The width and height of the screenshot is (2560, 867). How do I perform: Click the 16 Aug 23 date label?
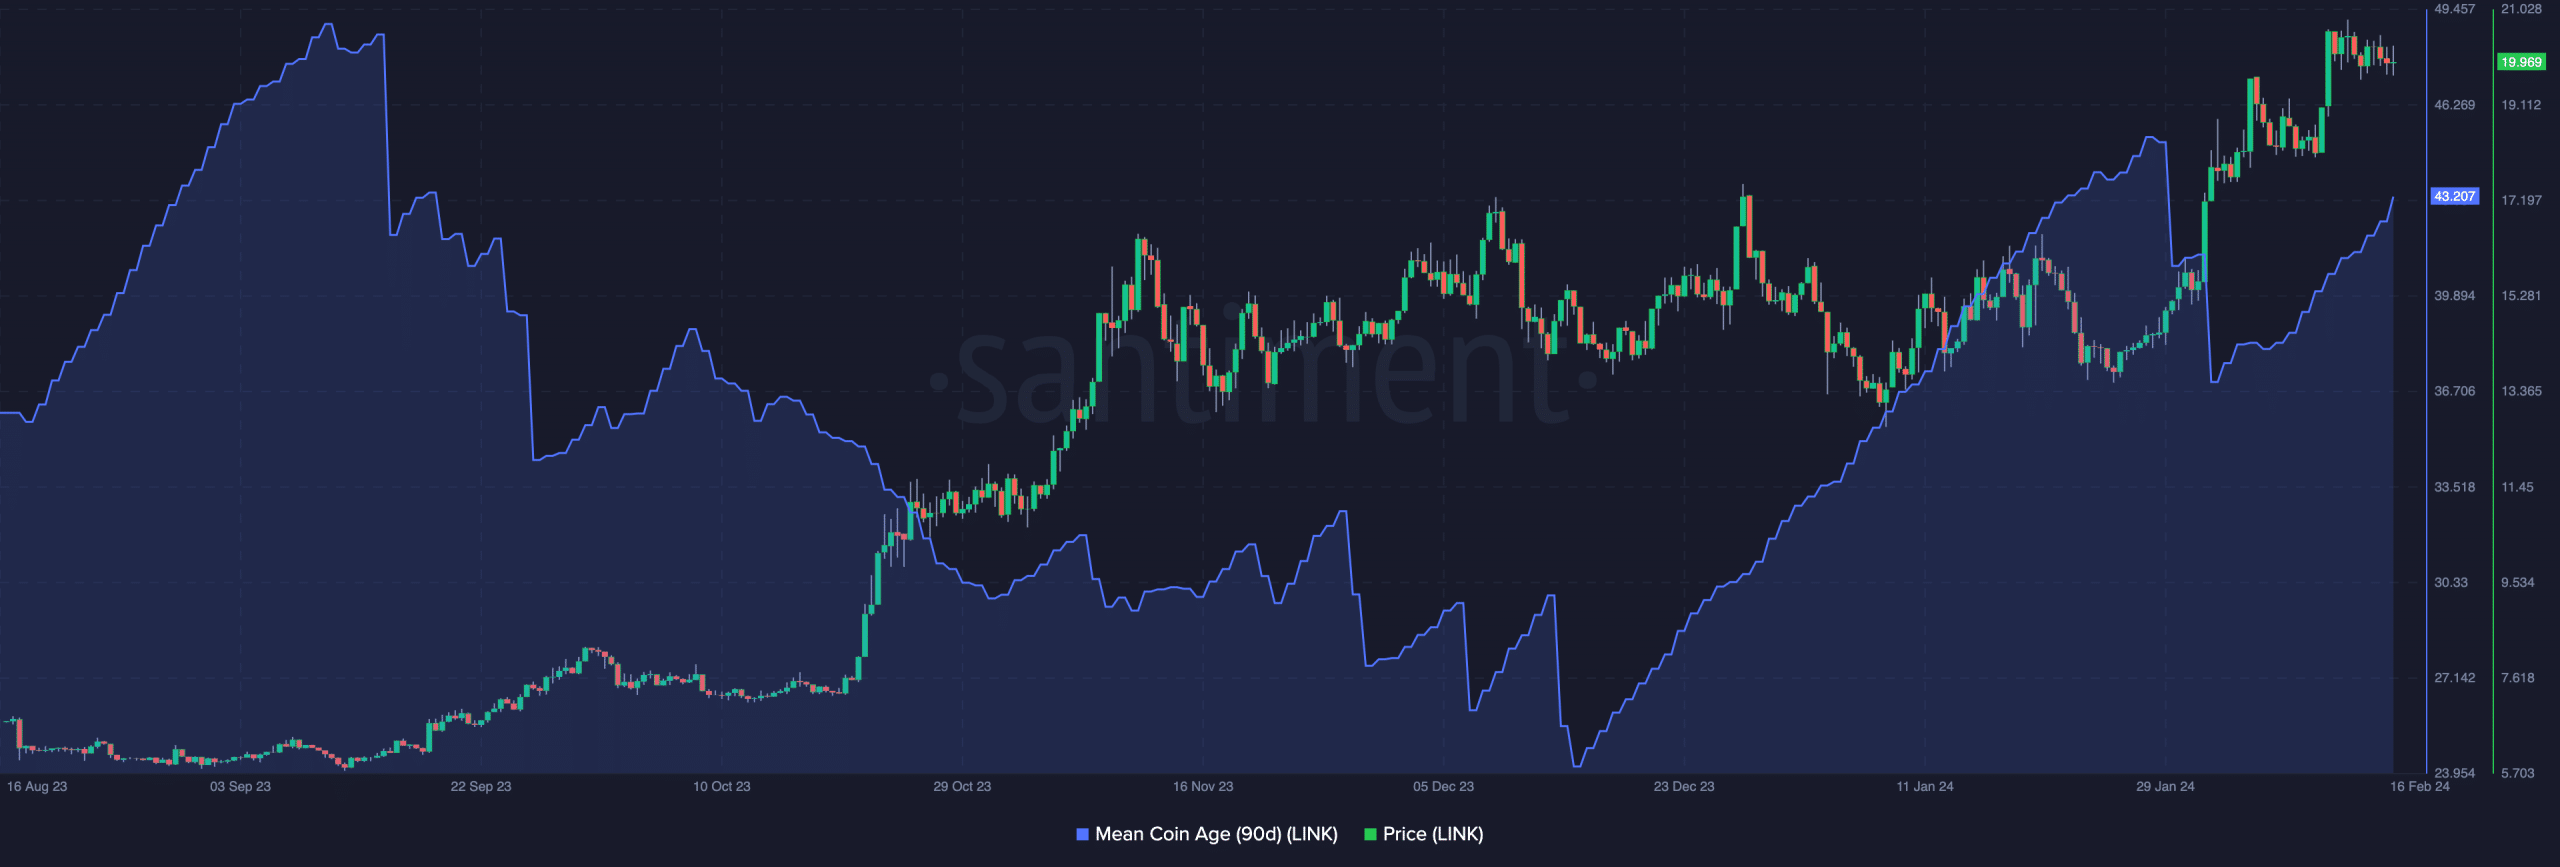(x=37, y=786)
